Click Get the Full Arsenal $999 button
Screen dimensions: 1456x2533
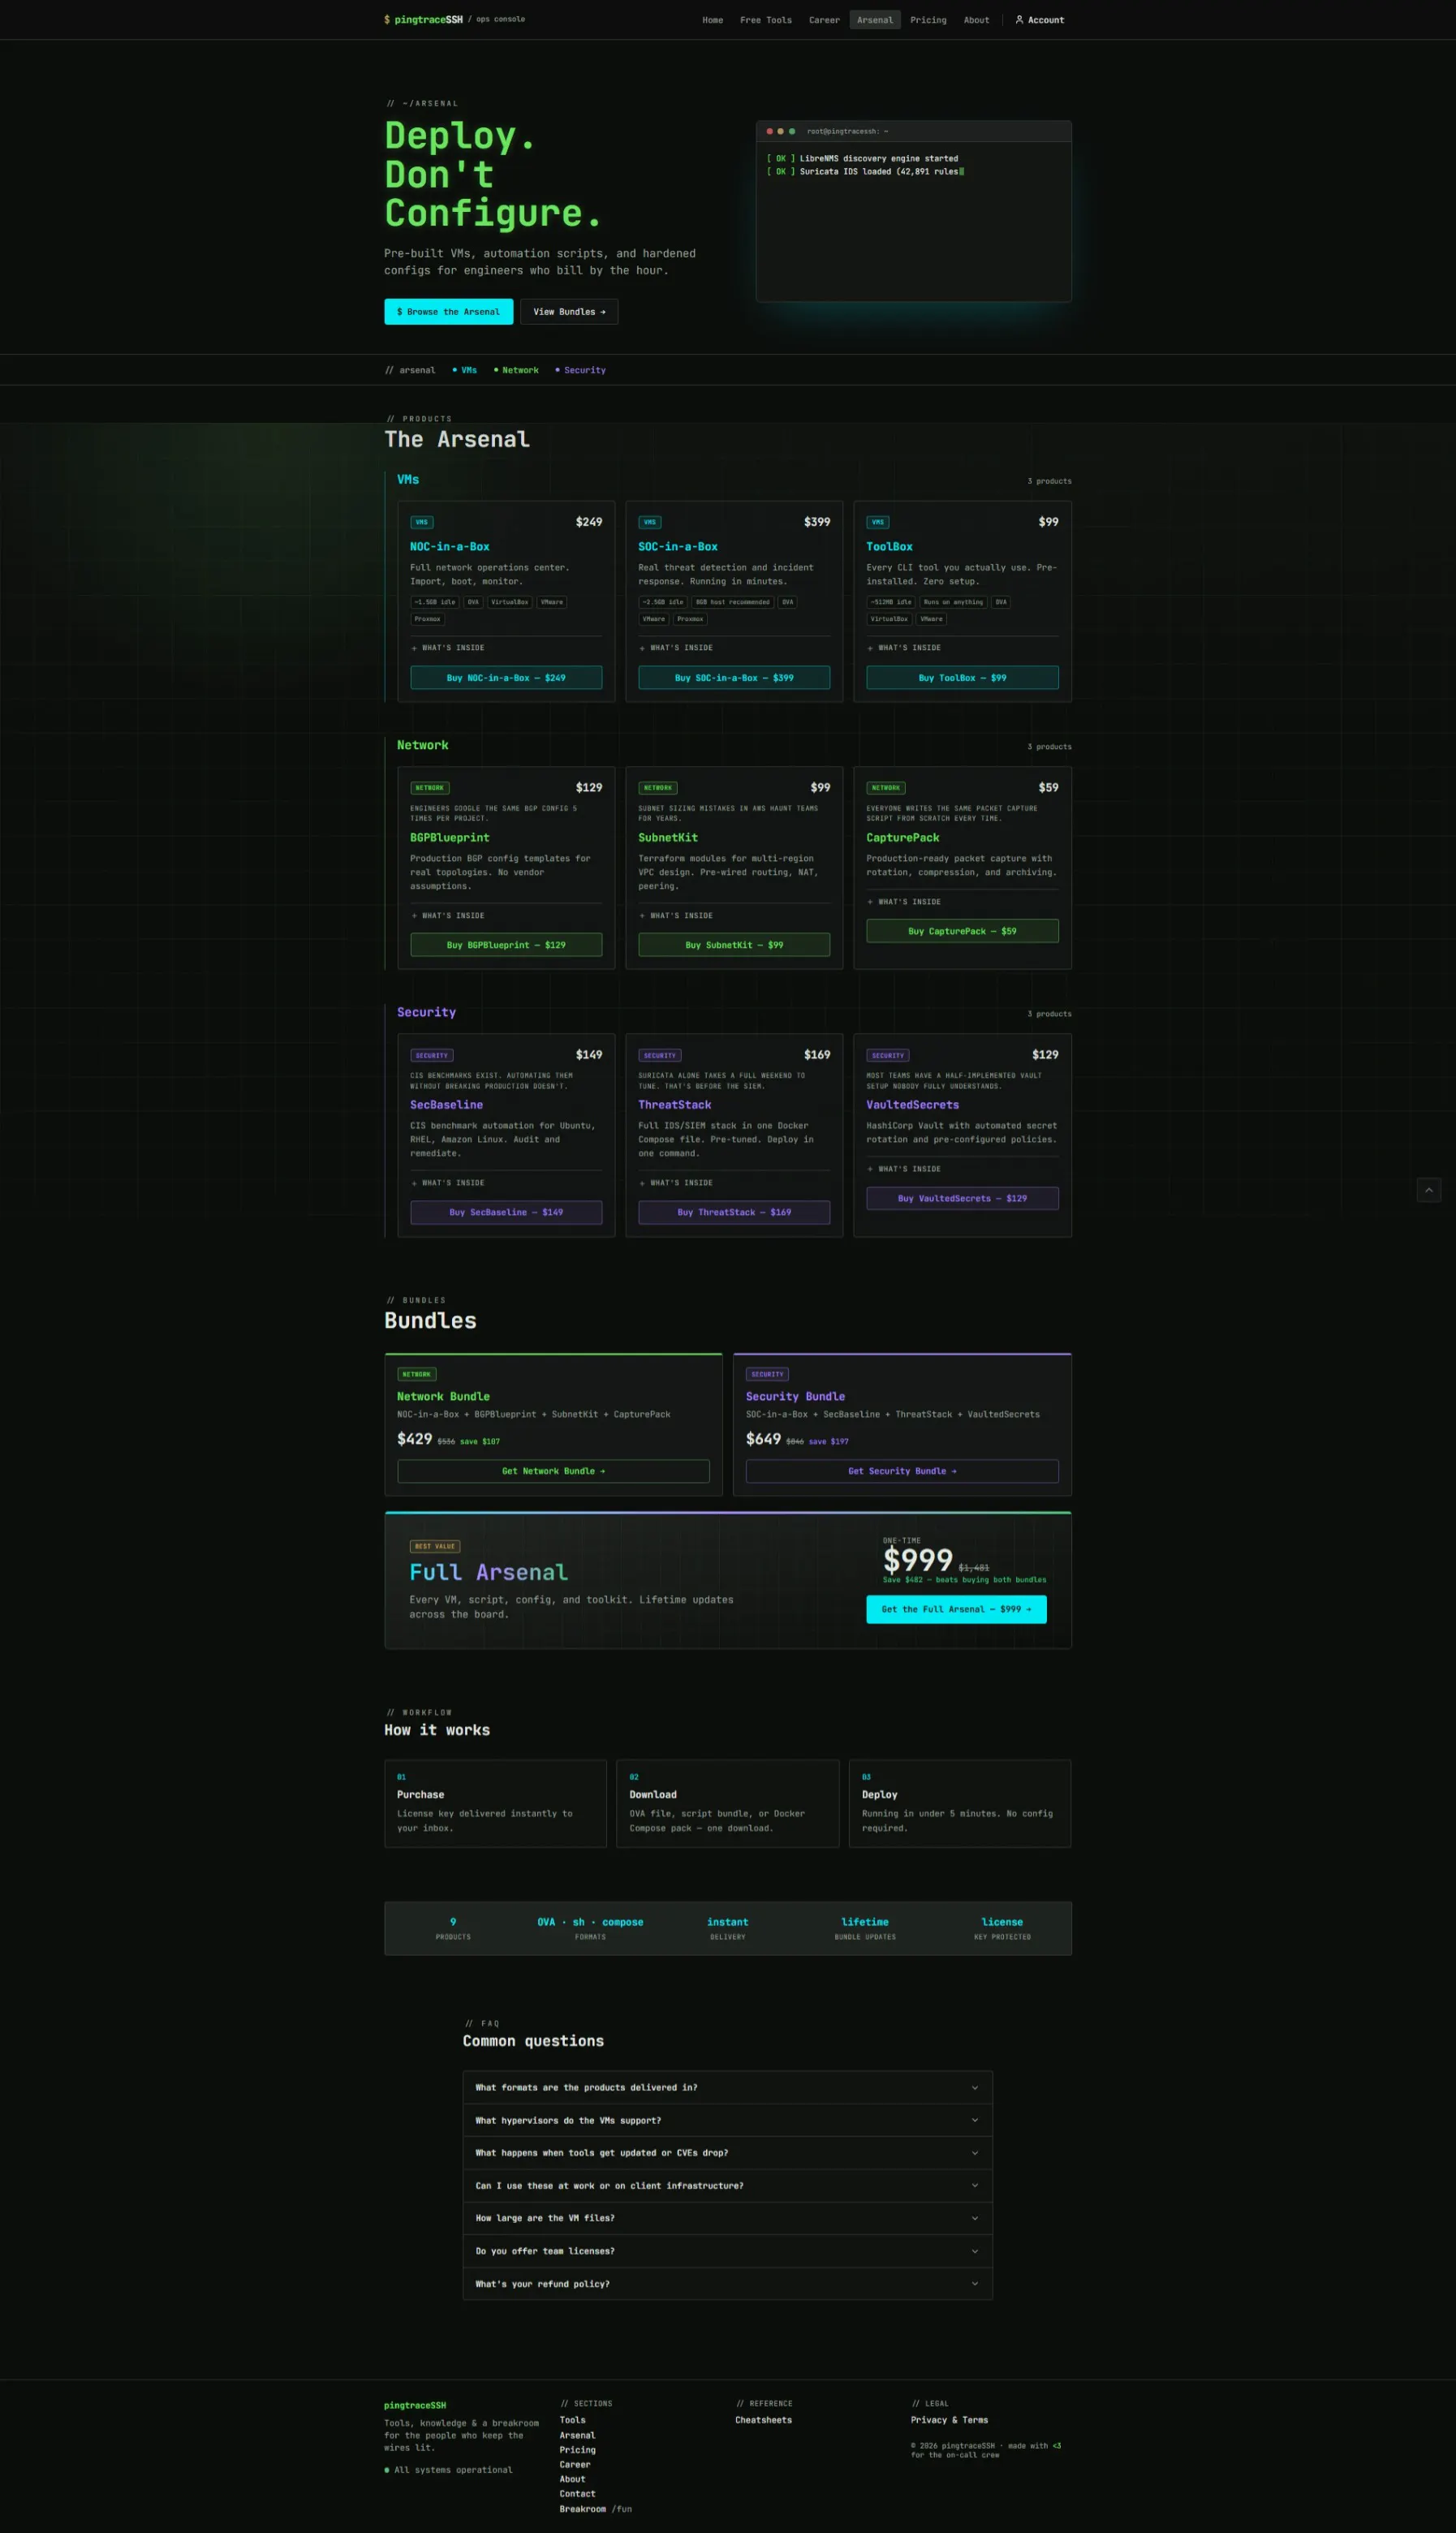click(956, 1609)
